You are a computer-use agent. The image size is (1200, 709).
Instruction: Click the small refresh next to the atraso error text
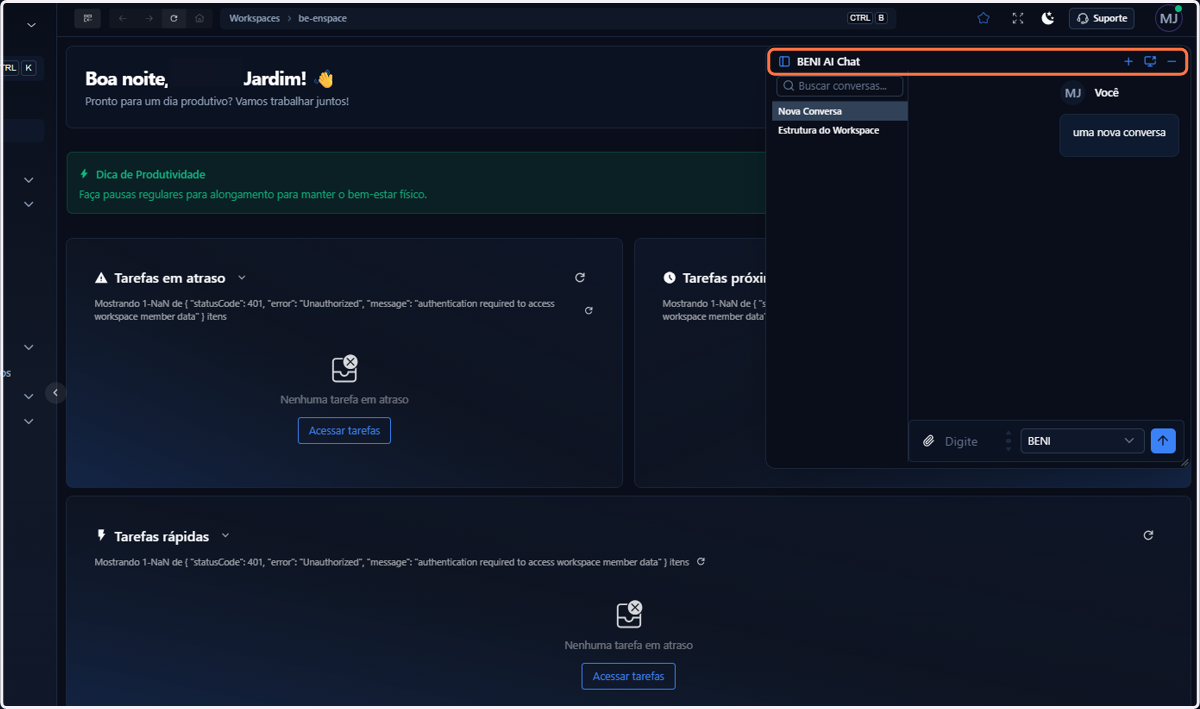(589, 311)
